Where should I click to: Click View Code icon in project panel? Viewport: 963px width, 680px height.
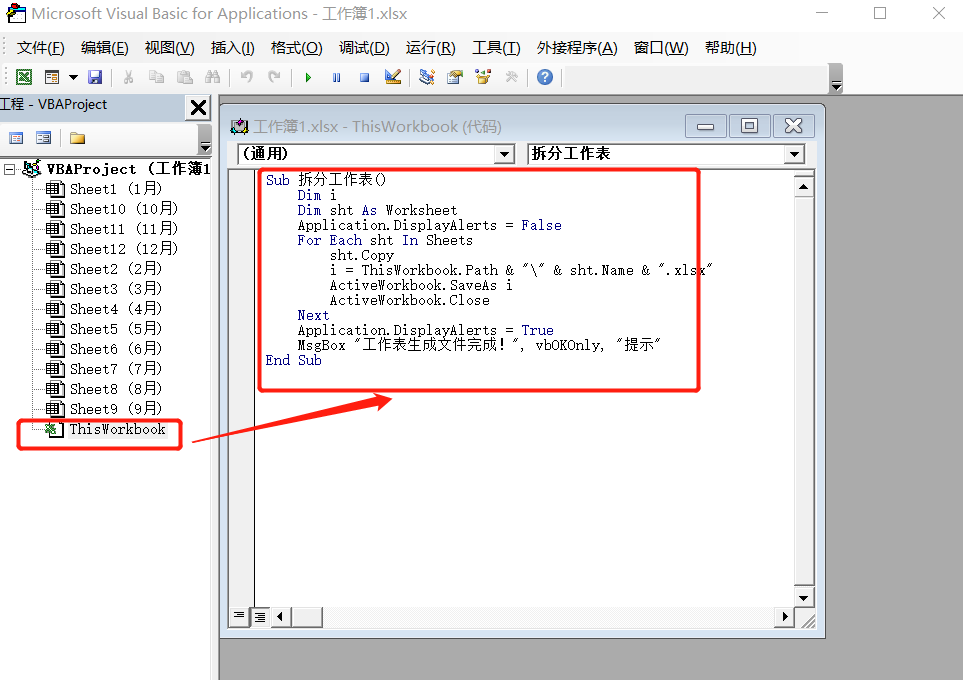tap(17, 138)
